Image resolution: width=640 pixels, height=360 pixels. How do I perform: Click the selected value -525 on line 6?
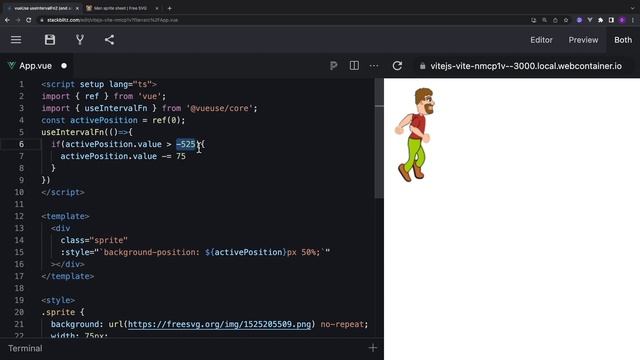click(186, 144)
